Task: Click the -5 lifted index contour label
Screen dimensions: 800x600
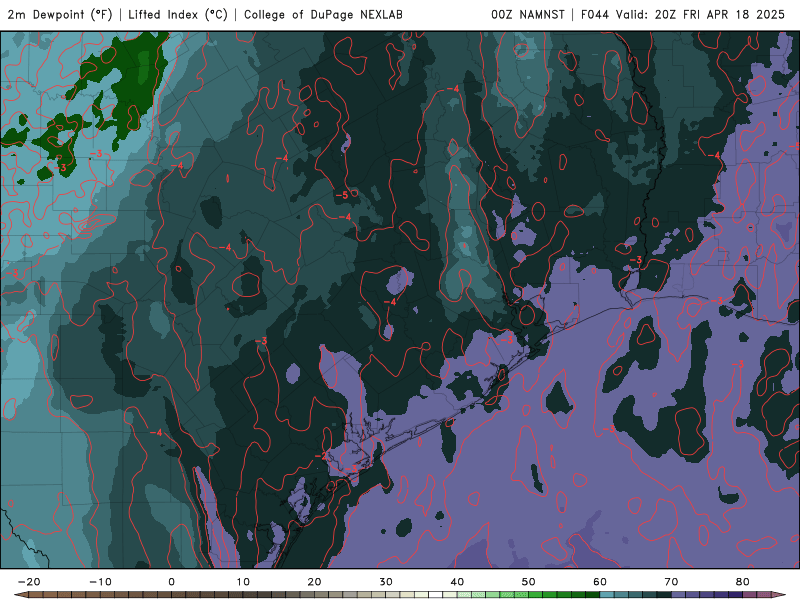Action: 341,195
